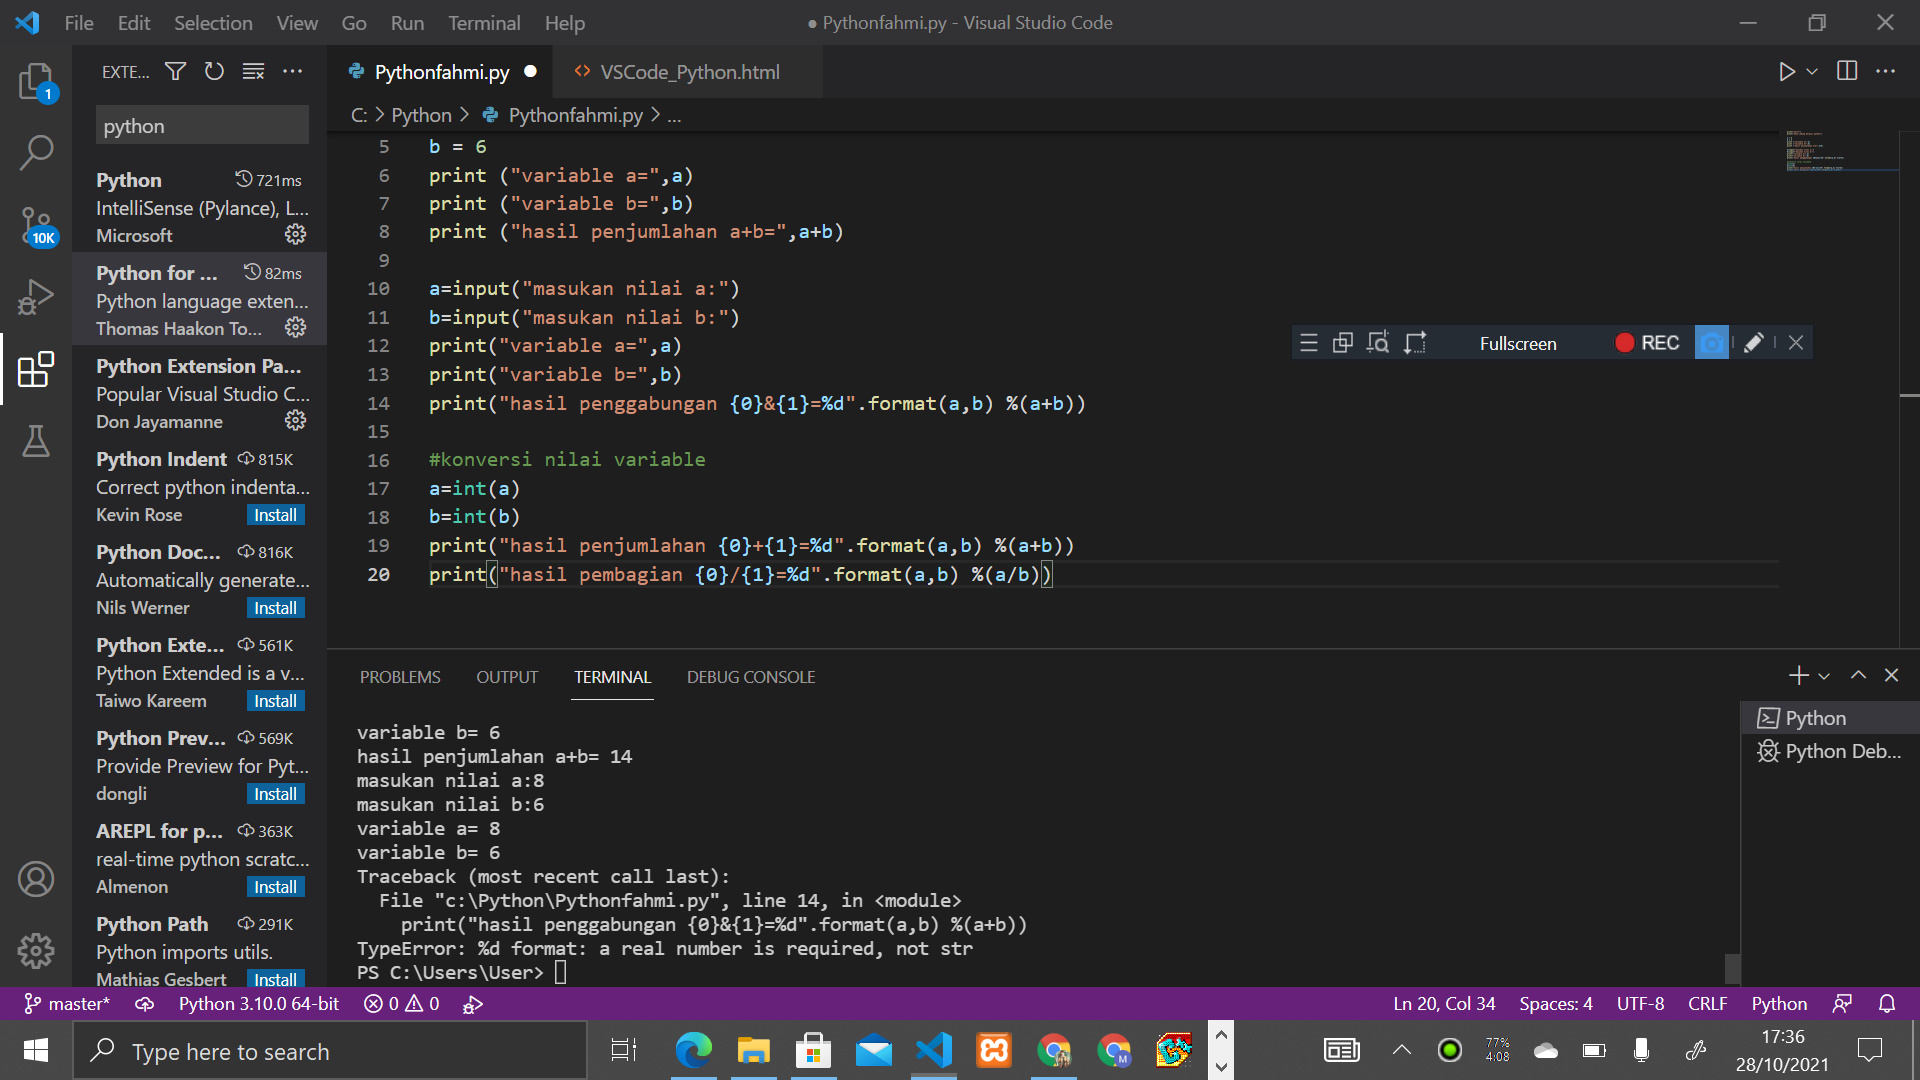Viewport: 1920px width, 1080px height.
Task: Open extensions view more actions menu
Action: (x=292, y=71)
